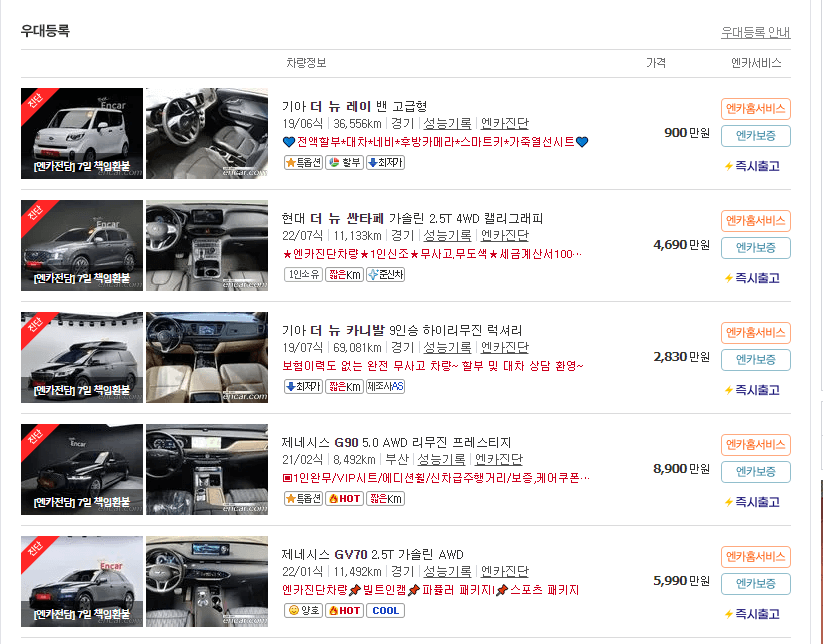Click the COOL badge on the GV70 listing
823x644 pixels.
pyautogui.click(x=383, y=610)
